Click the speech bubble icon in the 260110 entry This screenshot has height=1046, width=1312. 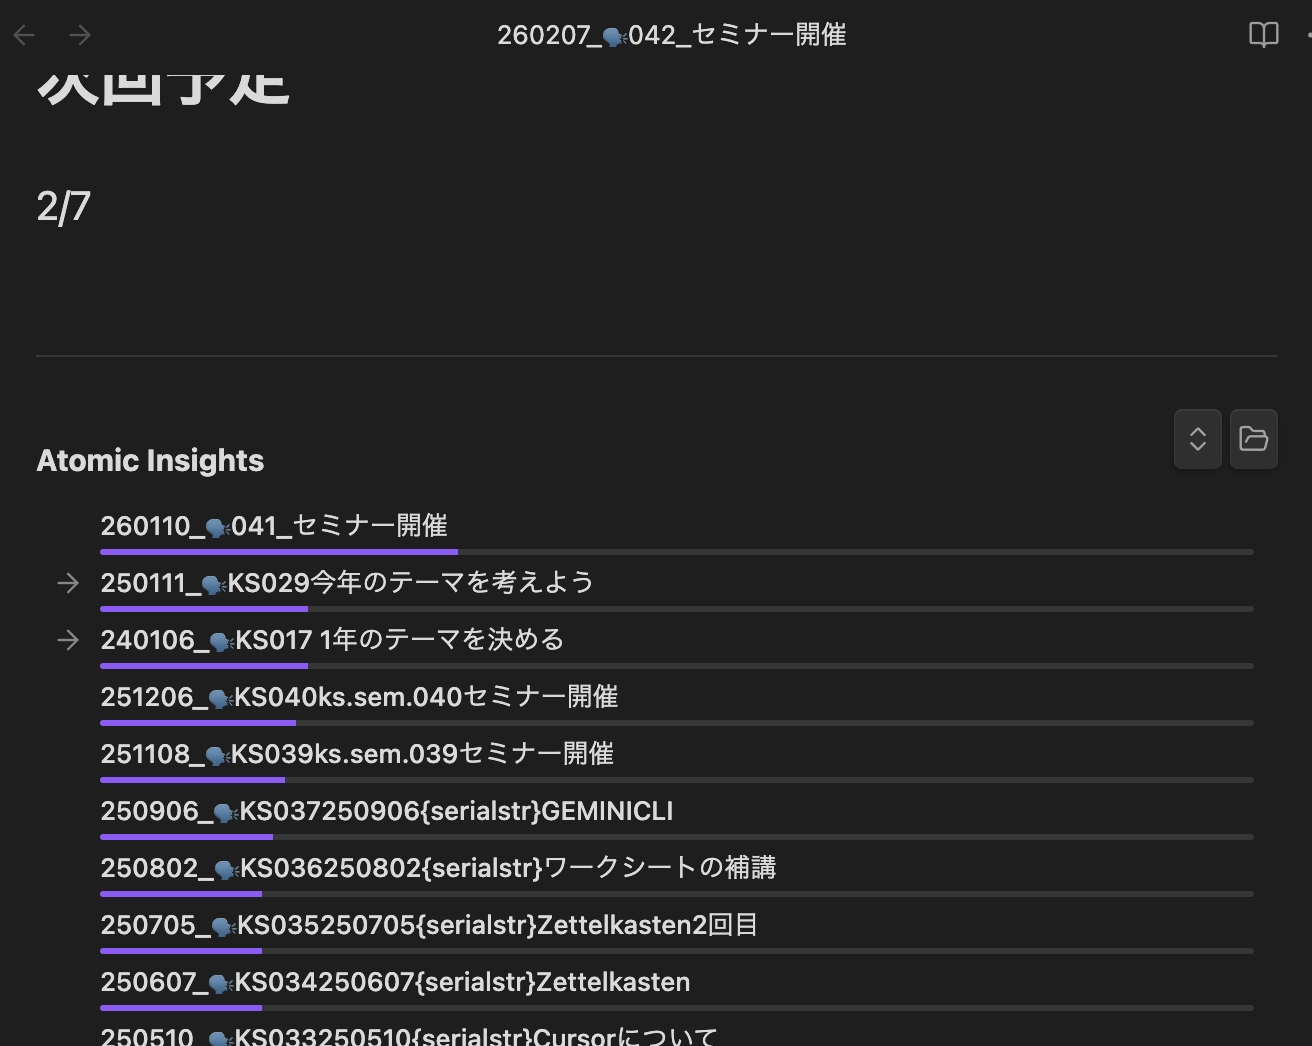point(219,525)
